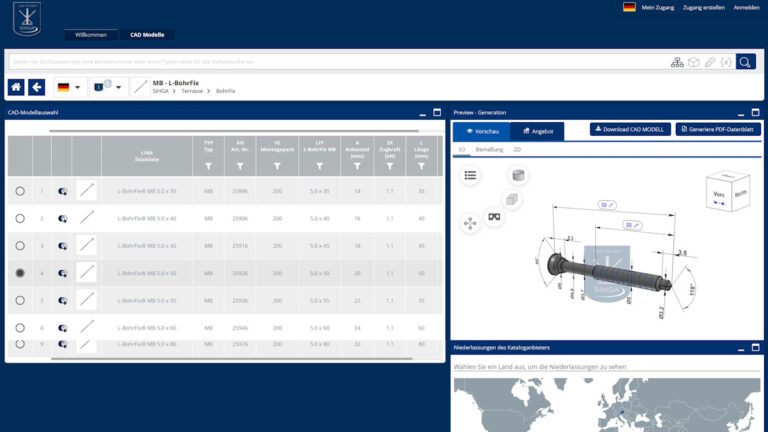
Task: Click the cylinder shading icon in the viewer
Action: click(x=517, y=176)
